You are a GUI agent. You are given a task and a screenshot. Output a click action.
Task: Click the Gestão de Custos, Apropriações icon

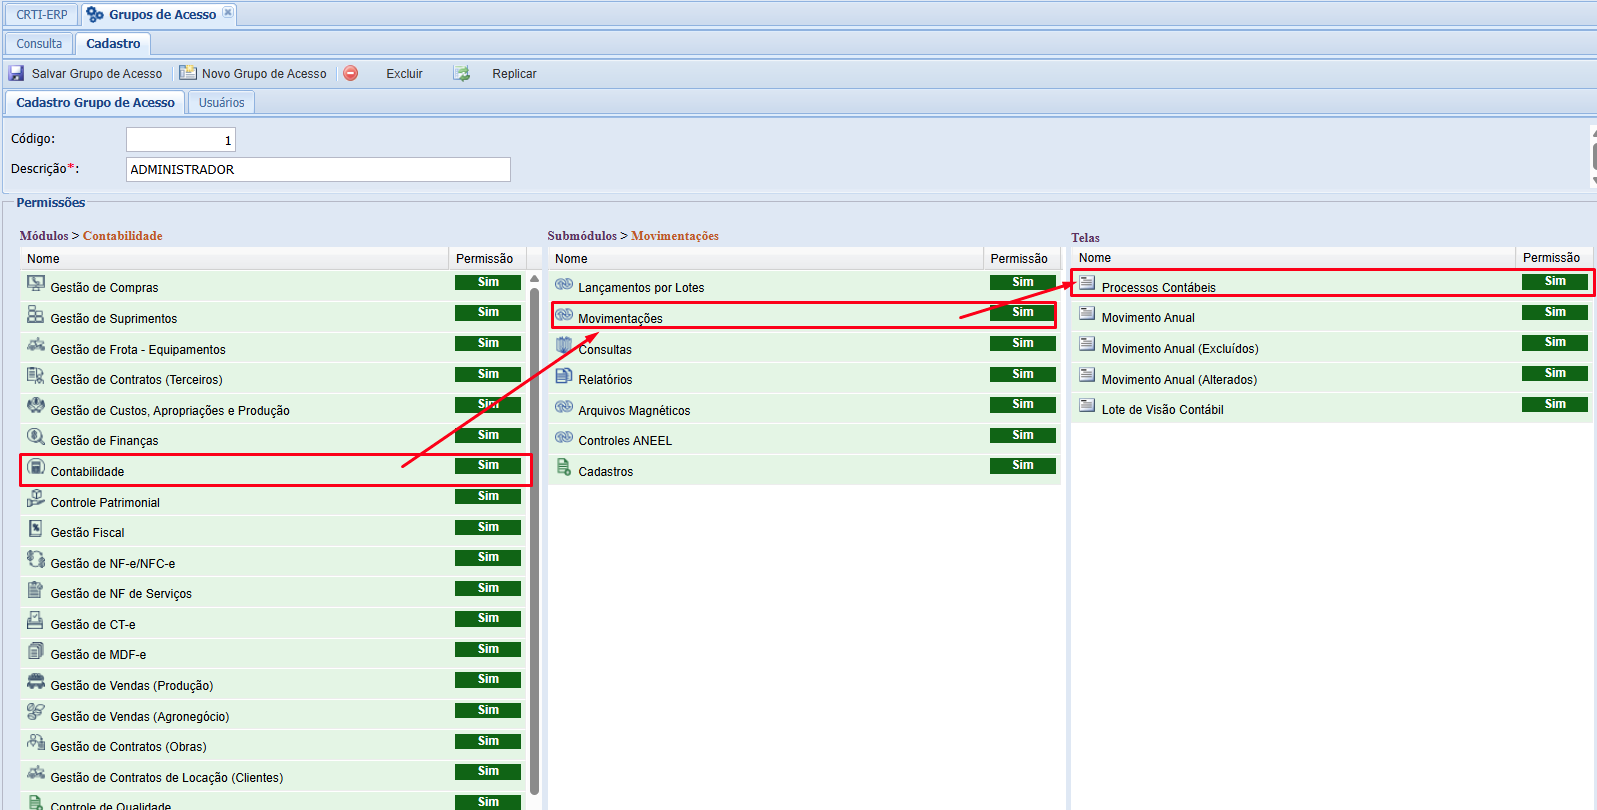click(x=36, y=407)
